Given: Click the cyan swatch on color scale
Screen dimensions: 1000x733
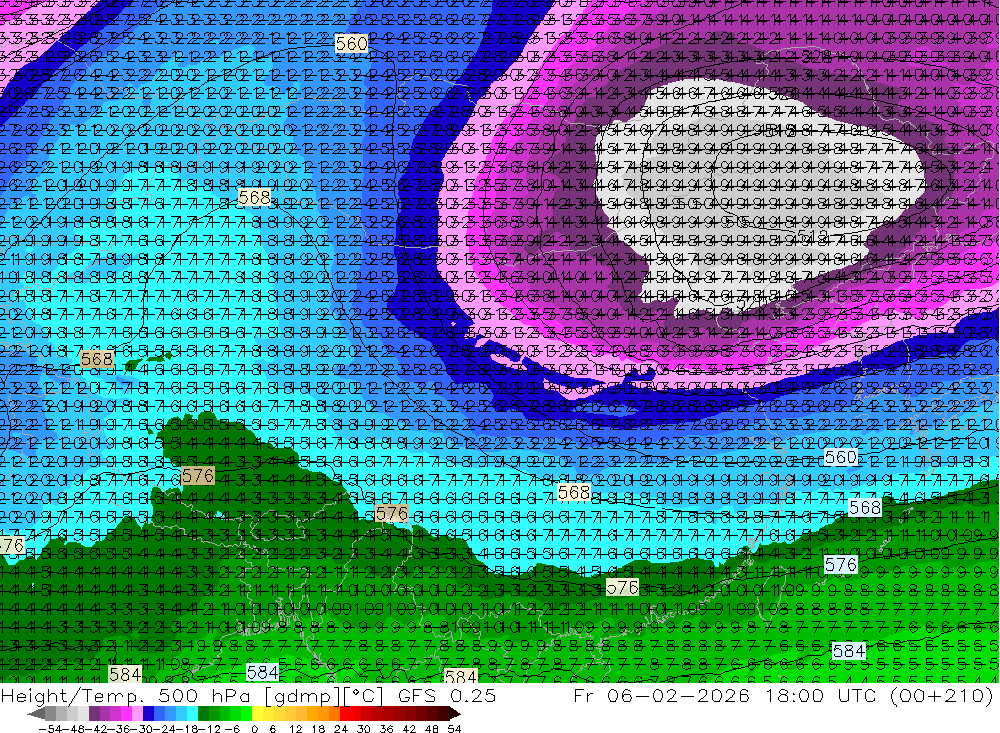Looking at the screenshot, I should tap(192, 714).
